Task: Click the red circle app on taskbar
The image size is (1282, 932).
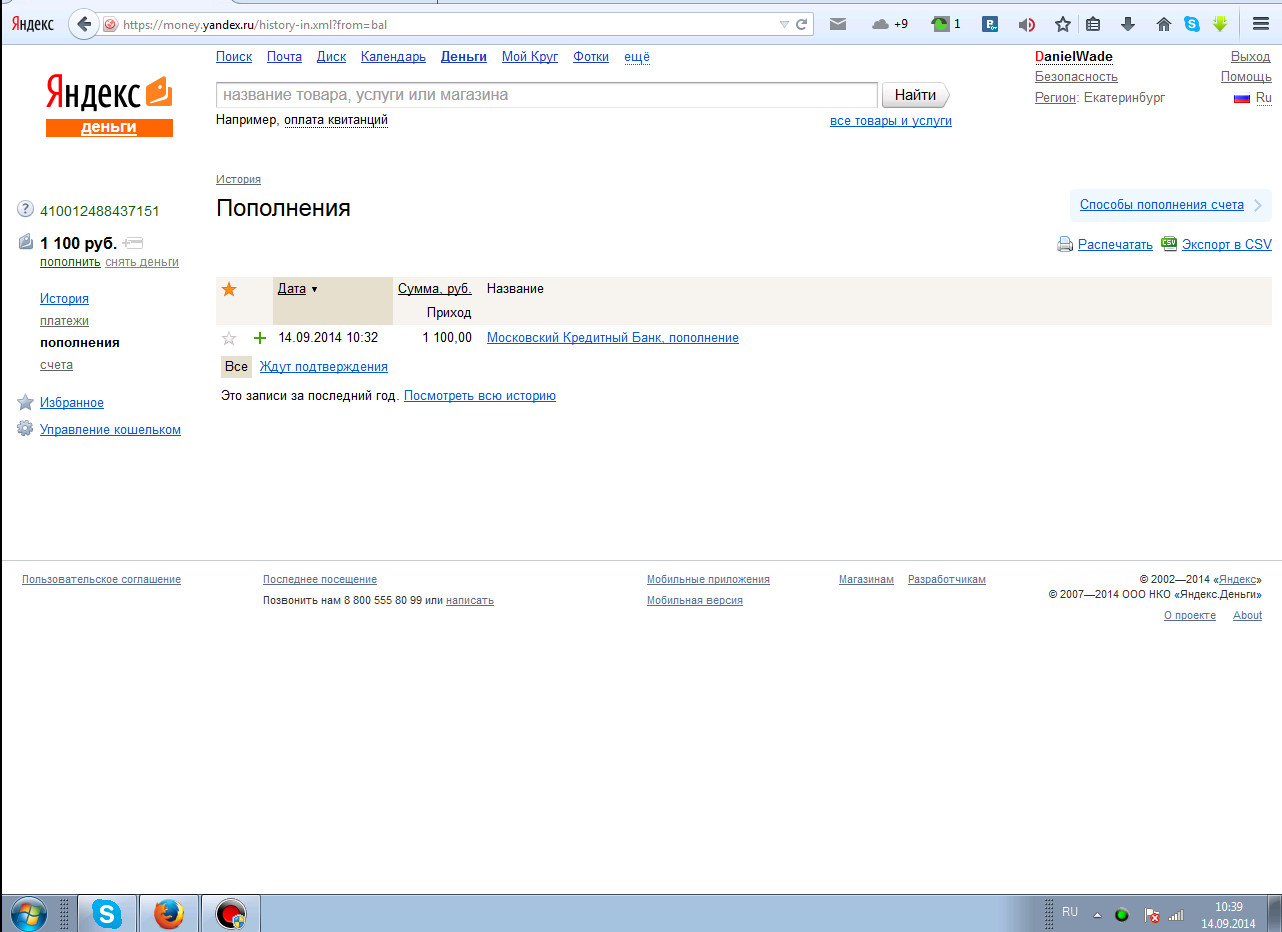Action: coord(232,914)
